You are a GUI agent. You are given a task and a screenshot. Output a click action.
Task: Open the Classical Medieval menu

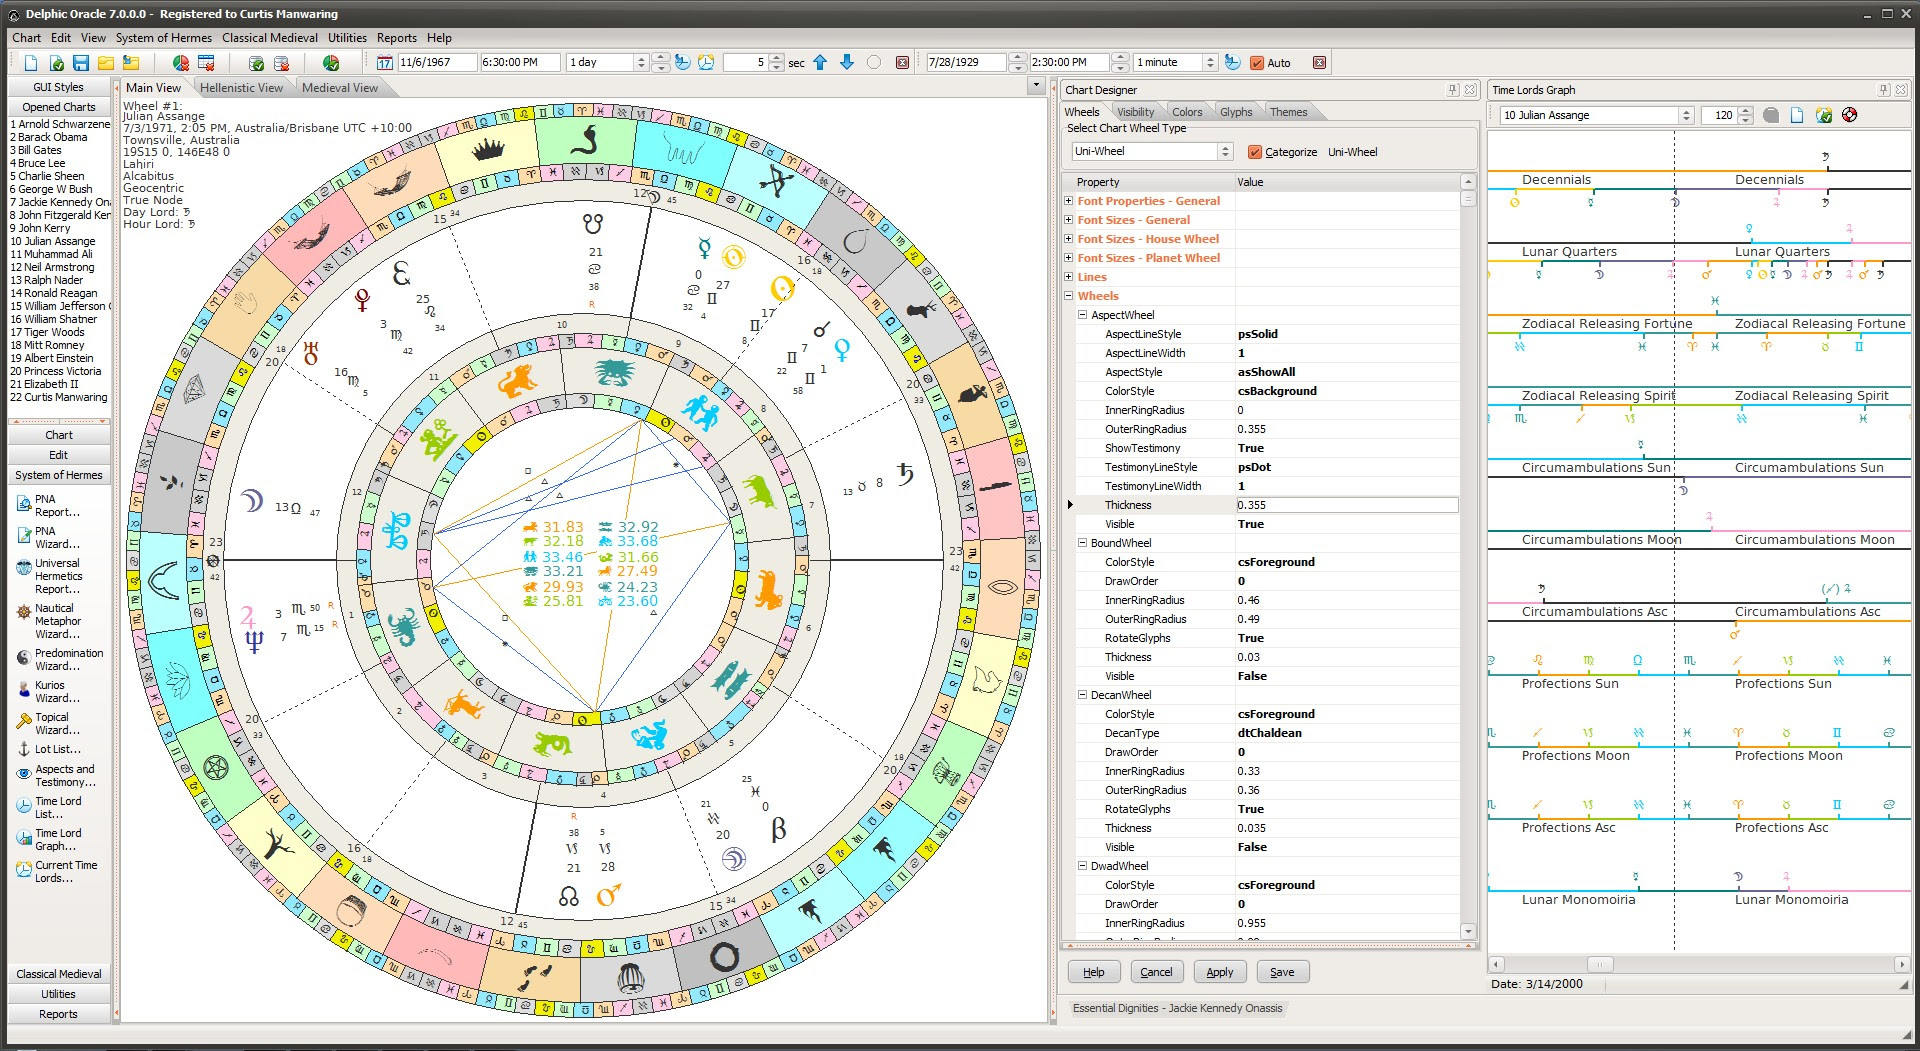269,38
